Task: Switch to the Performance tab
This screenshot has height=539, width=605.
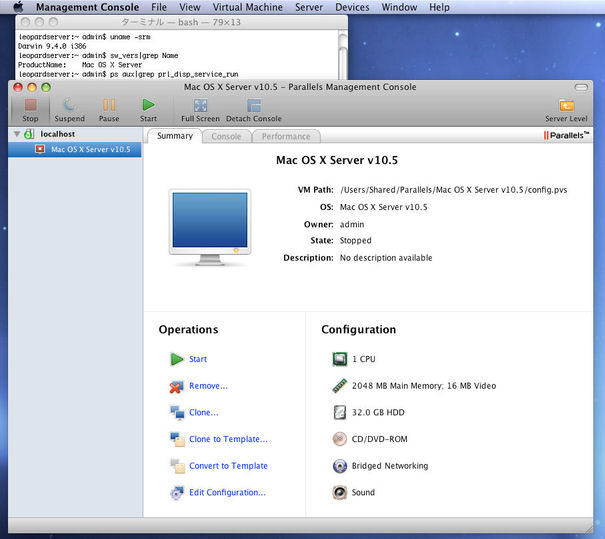Action: tap(286, 136)
